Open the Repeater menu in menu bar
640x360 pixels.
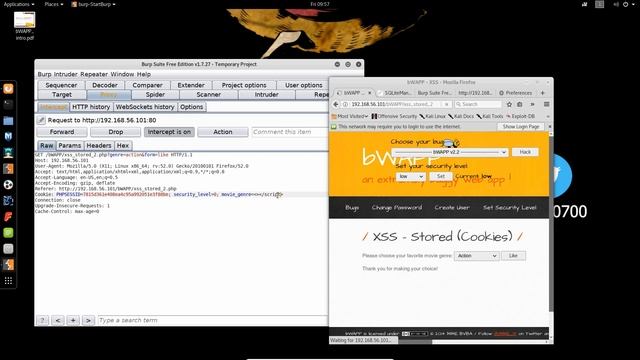click(x=94, y=74)
